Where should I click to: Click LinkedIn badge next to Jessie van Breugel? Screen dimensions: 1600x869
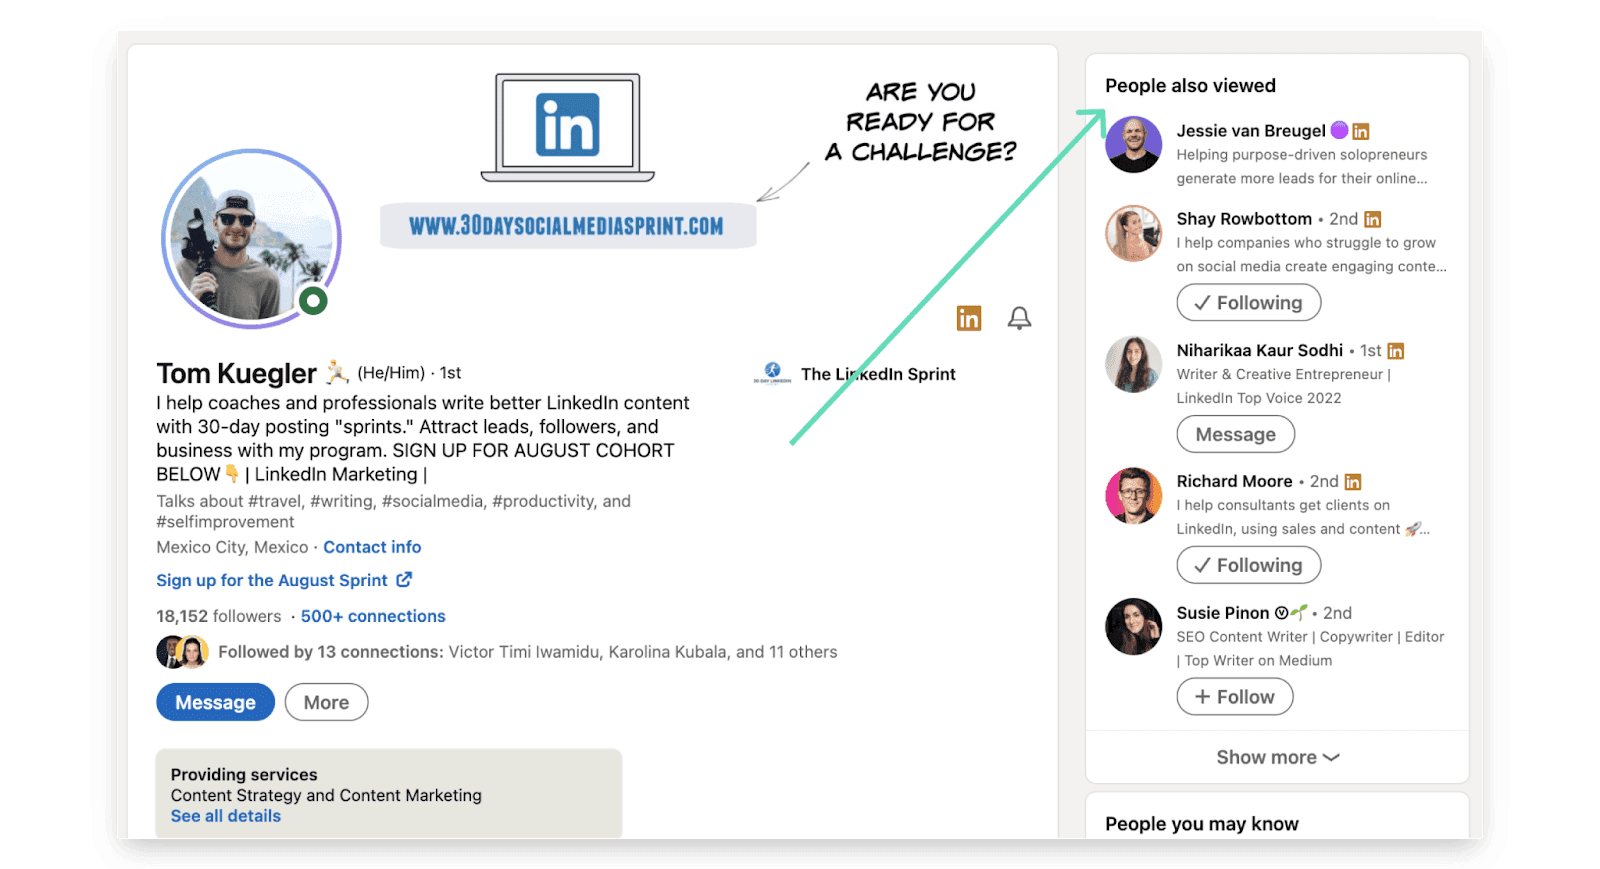click(1361, 131)
